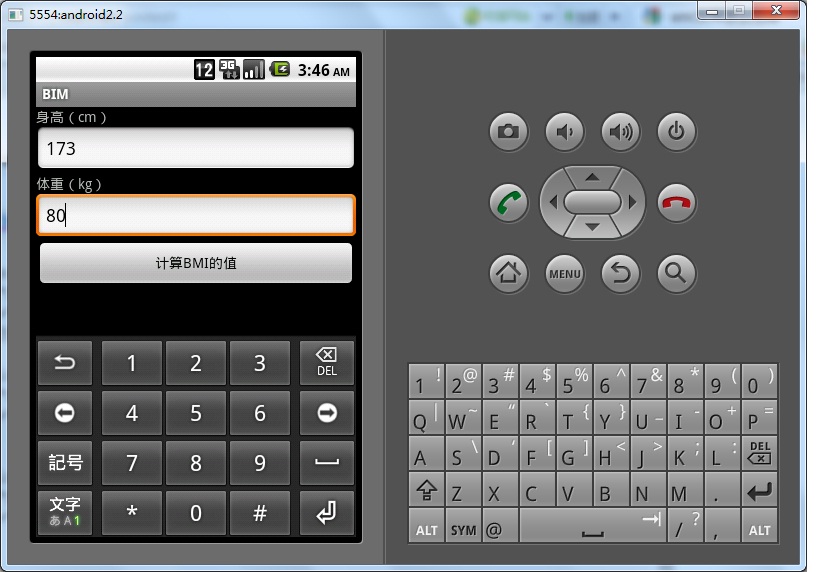This screenshot has height=572, width=819.
Task: Click the D-pad left arrow
Action: pos(553,202)
